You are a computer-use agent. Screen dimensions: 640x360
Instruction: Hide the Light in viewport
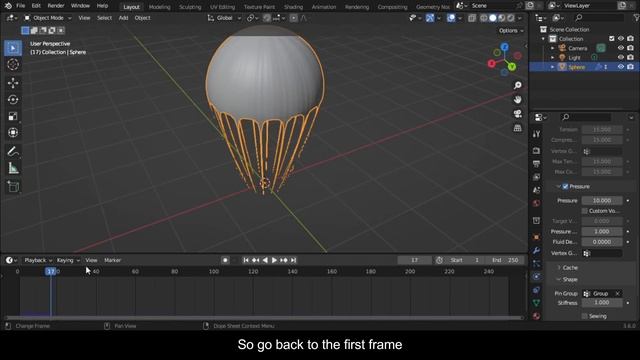coord(621,57)
